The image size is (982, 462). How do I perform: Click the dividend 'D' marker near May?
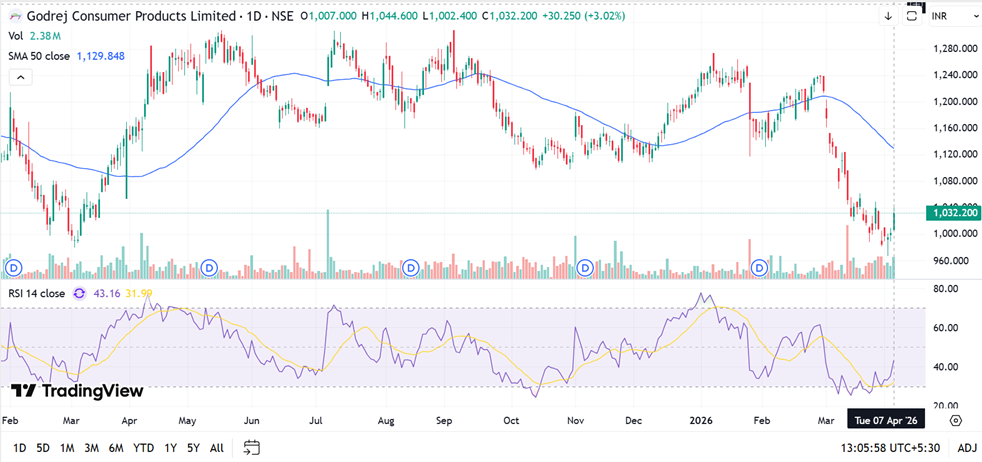pos(209,267)
